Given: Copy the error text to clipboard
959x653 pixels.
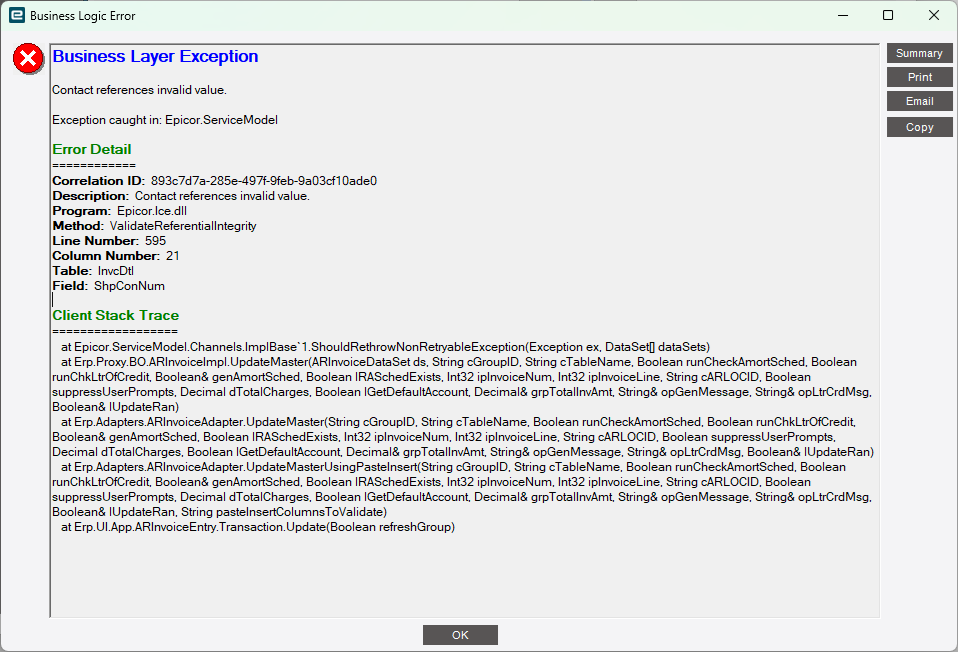Looking at the screenshot, I should coord(919,127).
